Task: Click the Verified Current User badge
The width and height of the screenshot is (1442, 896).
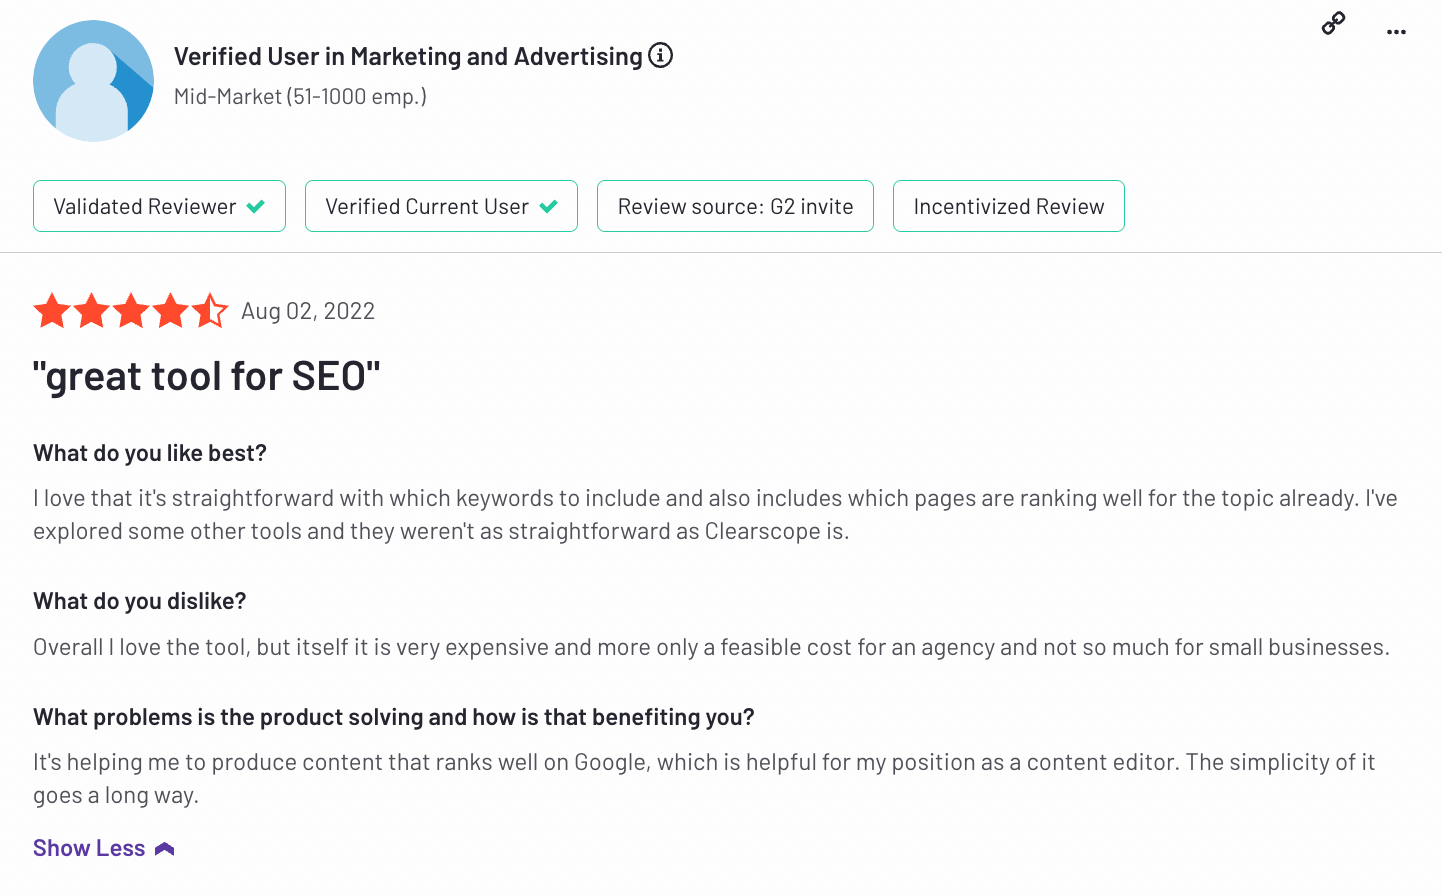Action: click(x=427, y=206)
